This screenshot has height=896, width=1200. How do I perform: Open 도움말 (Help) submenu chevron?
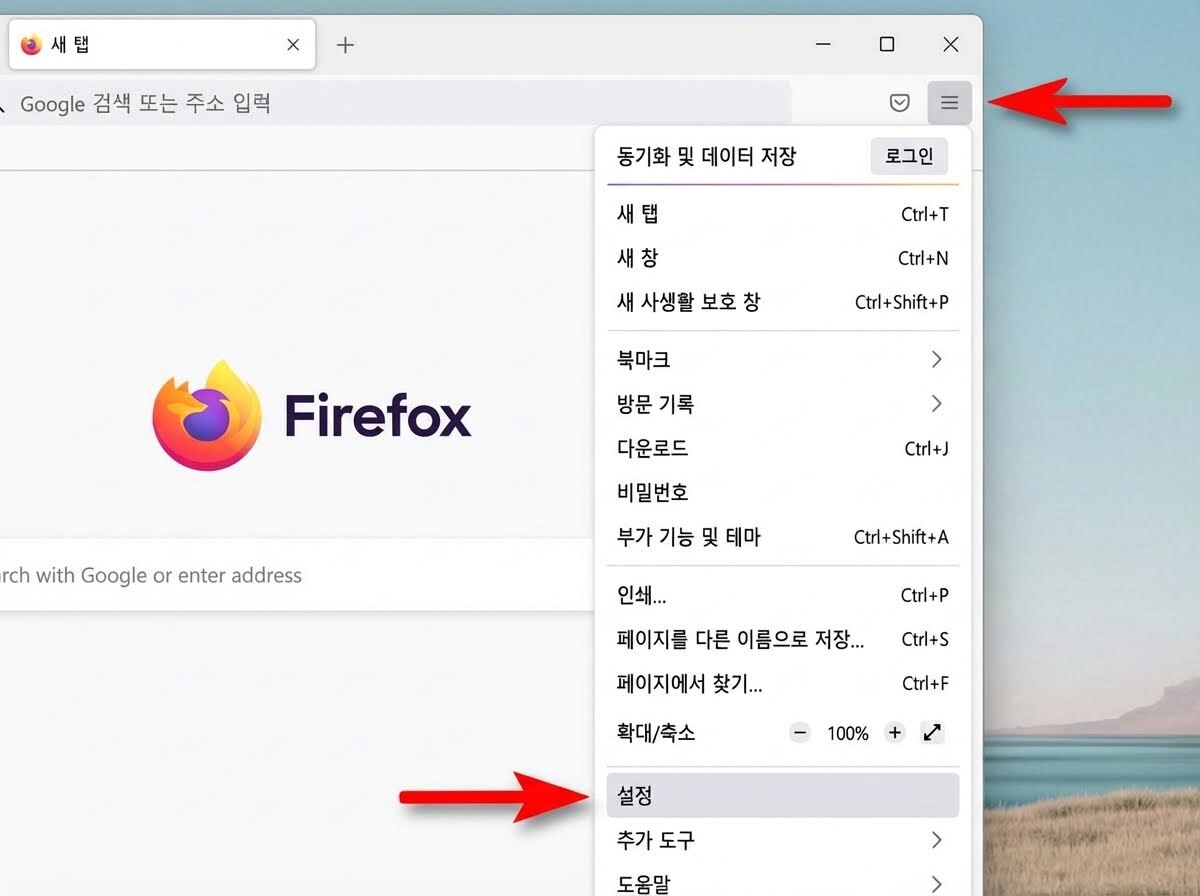tap(937, 883)
